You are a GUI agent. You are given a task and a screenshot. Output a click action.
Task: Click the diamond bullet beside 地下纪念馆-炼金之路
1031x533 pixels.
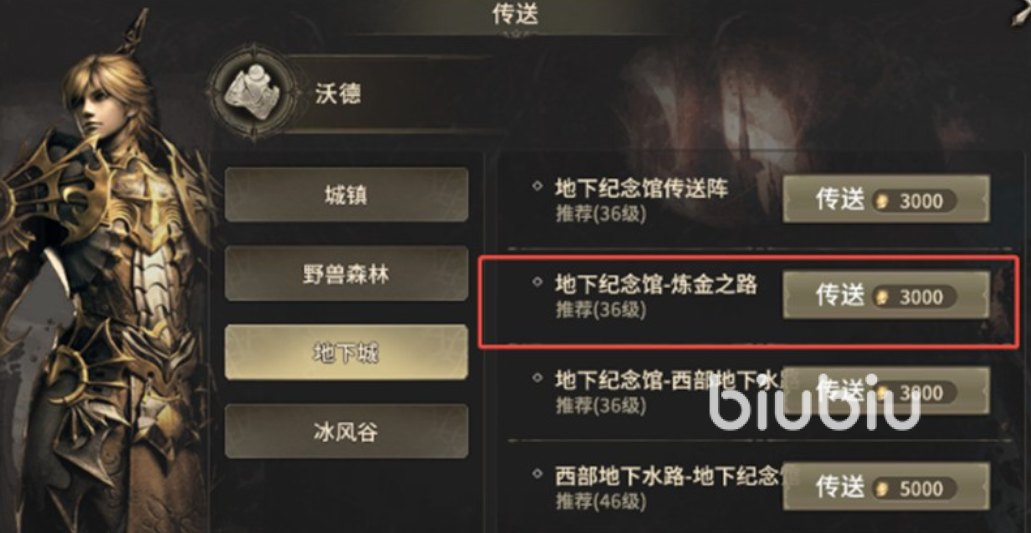(537, 282)
